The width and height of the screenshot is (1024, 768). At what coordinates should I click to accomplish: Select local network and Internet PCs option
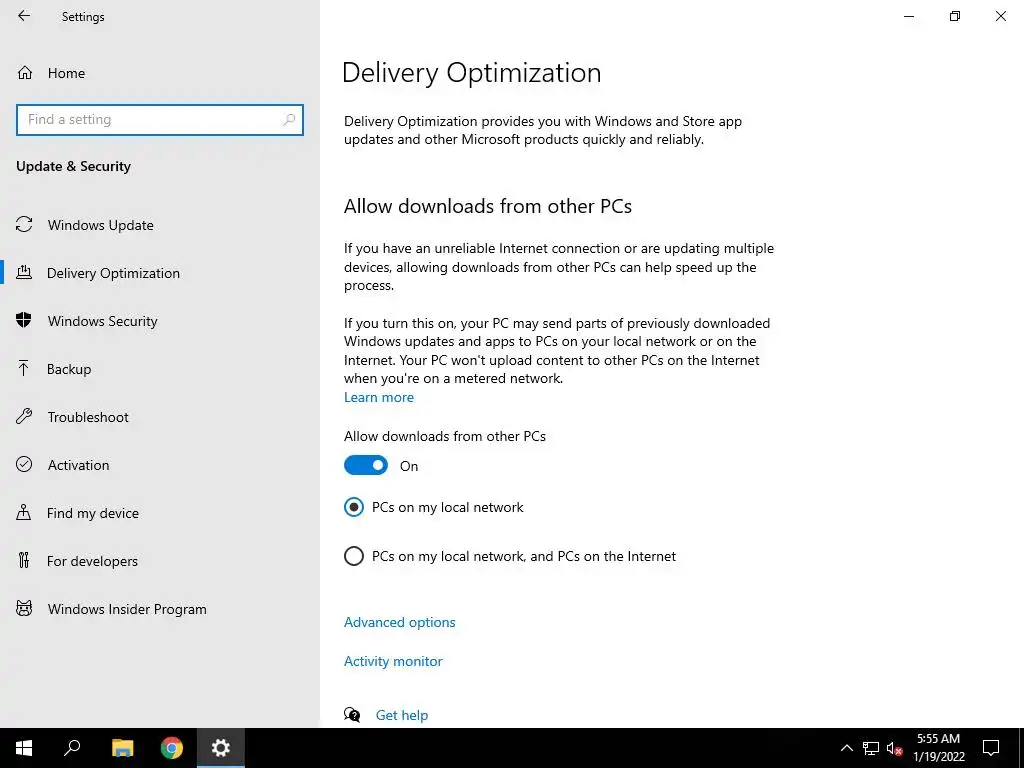point(354,556)
